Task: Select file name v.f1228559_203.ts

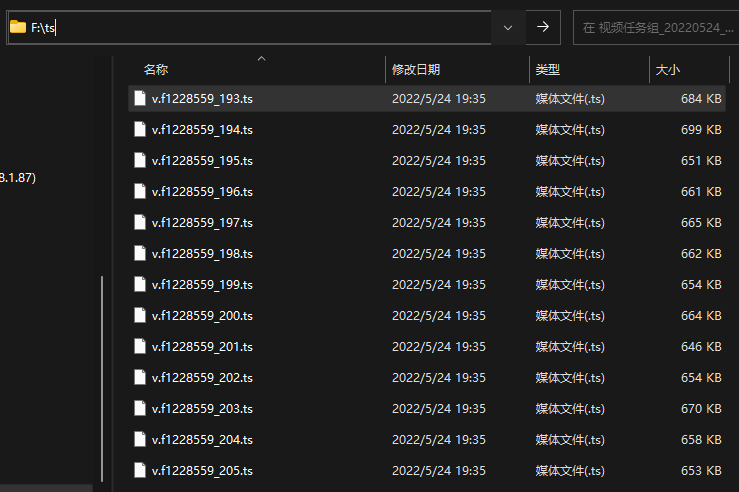Action: point(202,409)
